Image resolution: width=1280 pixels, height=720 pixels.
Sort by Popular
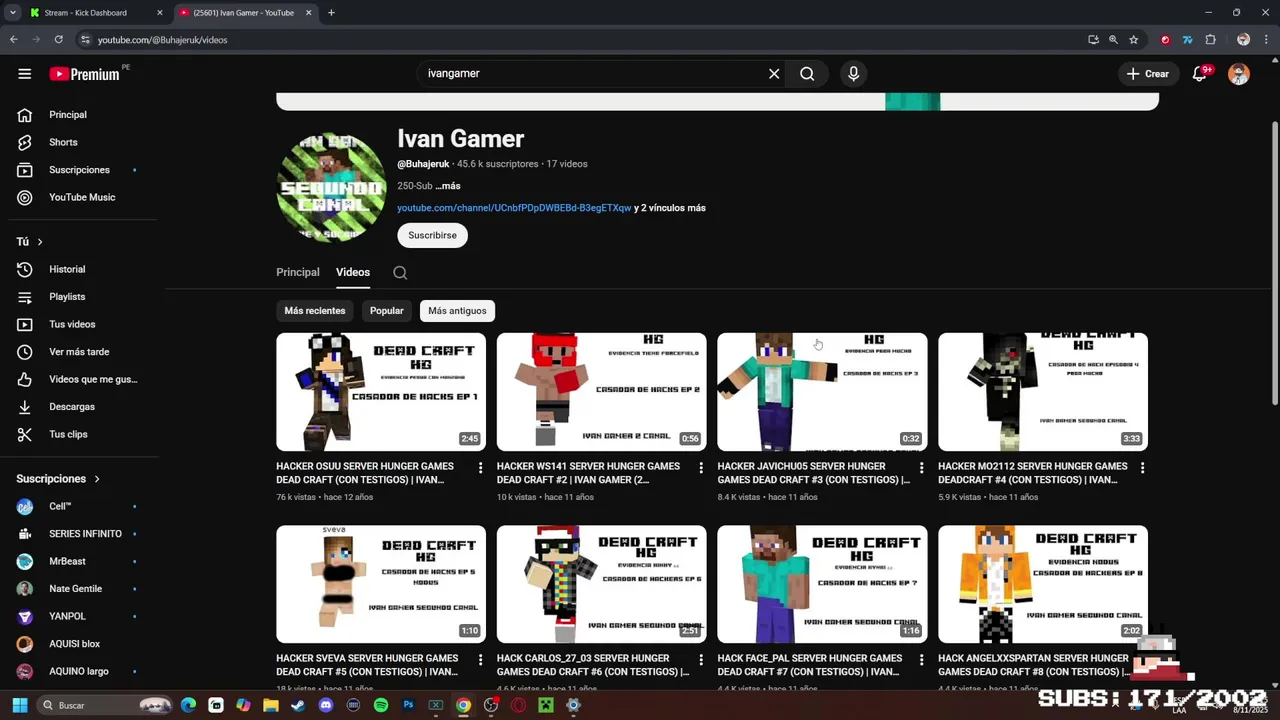click(x=387, y=311)
